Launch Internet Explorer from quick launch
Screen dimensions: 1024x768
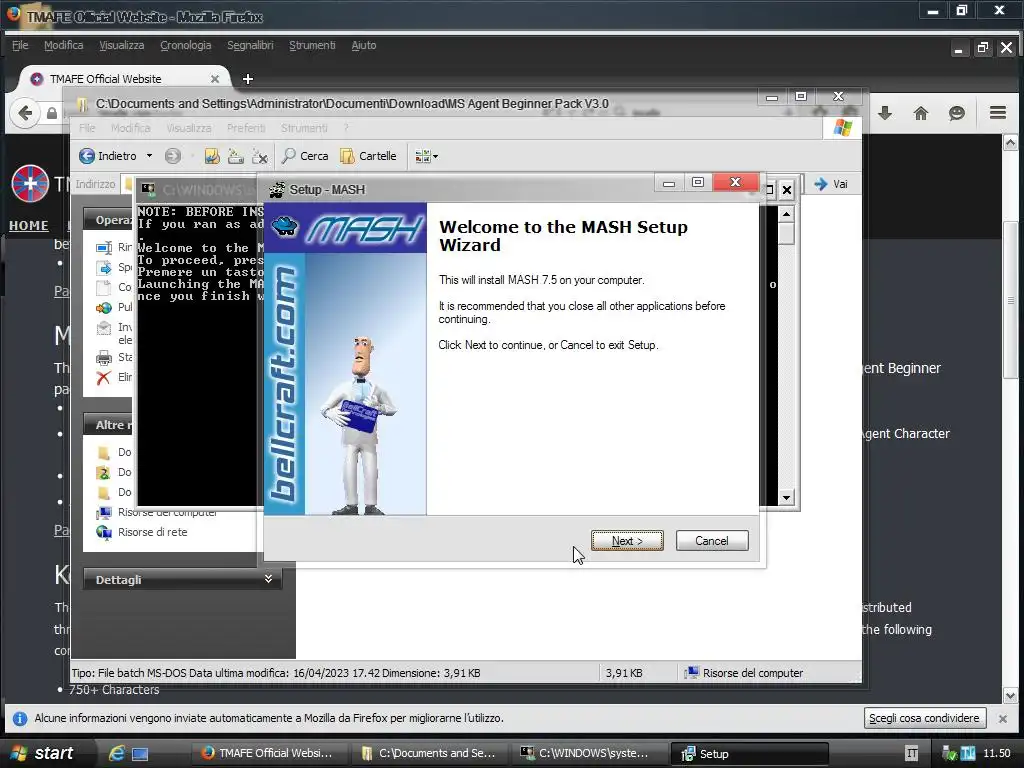pyautogui.click(x=117, y=753)
